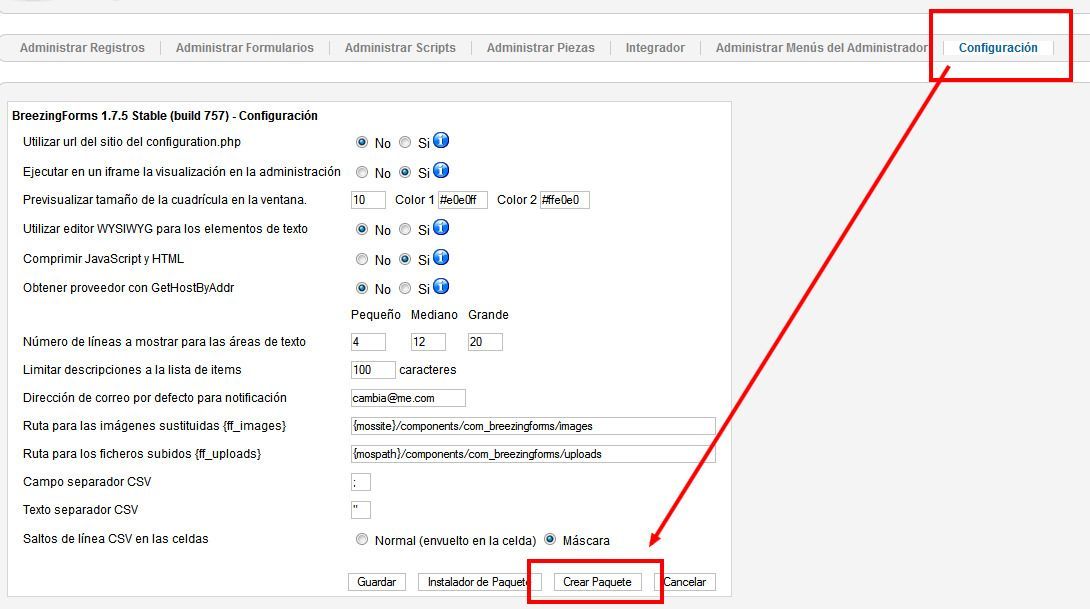Viewport: 1090px width, 609px height.
Task: Choose Máscara CSV line break option
Action: coord(550,539)
